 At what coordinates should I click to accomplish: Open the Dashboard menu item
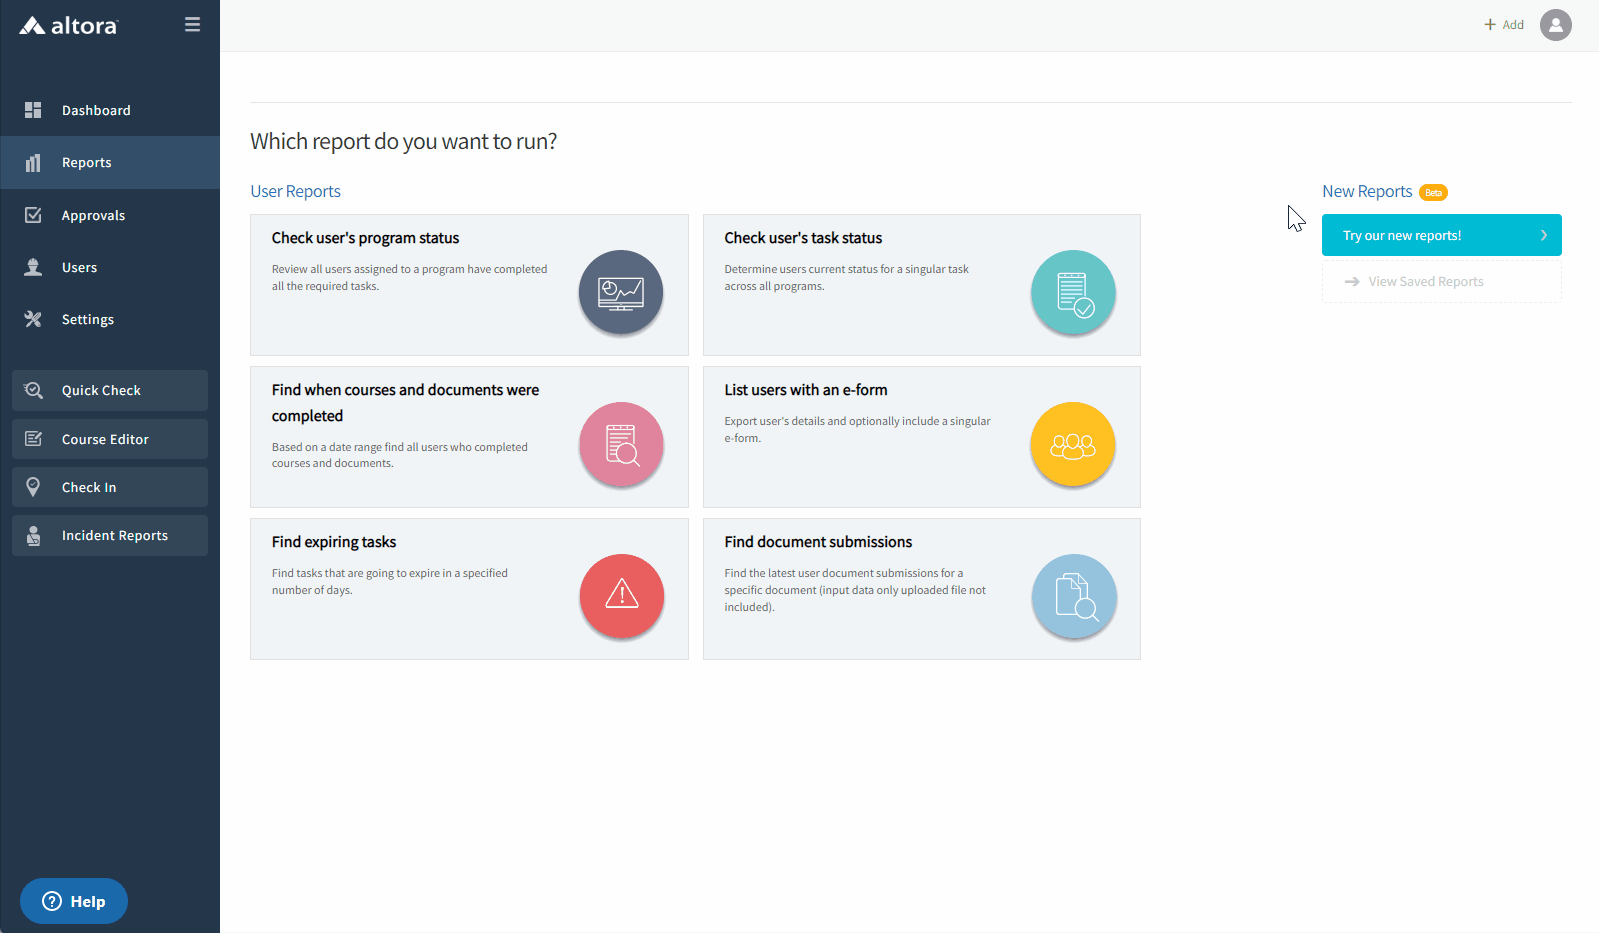click(96, 111)
